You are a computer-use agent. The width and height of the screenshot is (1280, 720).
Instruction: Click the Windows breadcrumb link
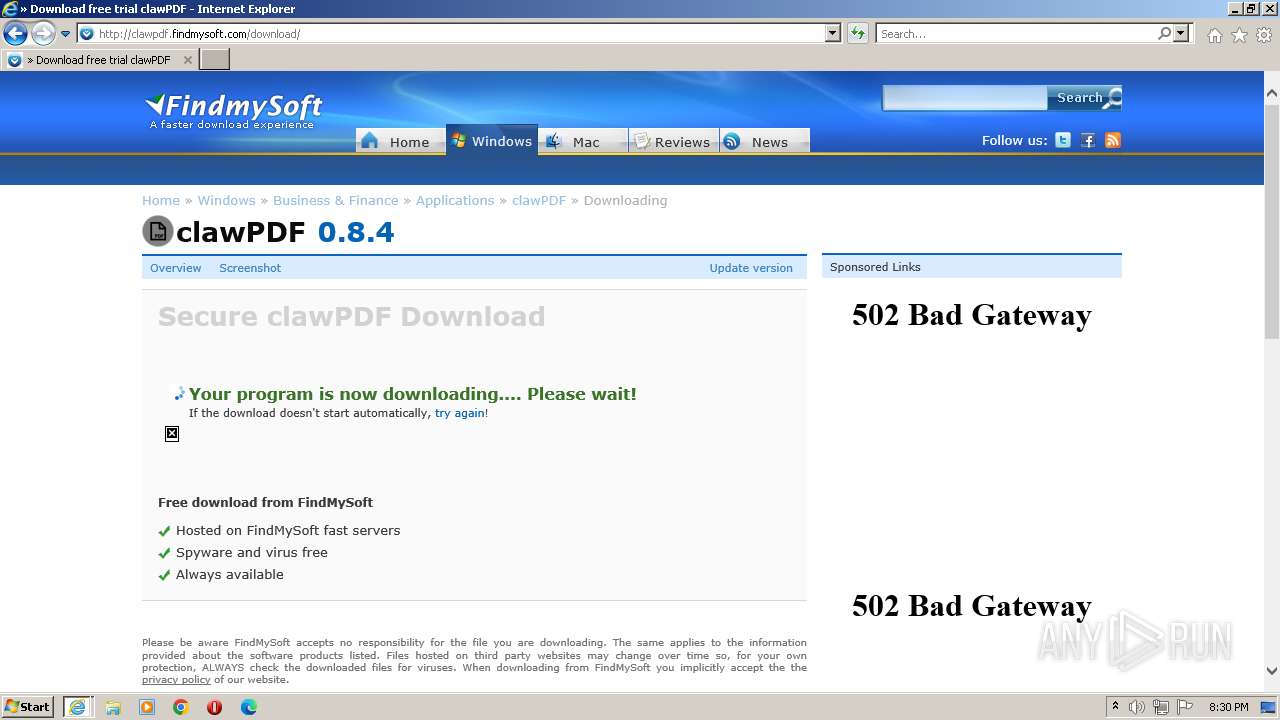click(x=226, y=200)
